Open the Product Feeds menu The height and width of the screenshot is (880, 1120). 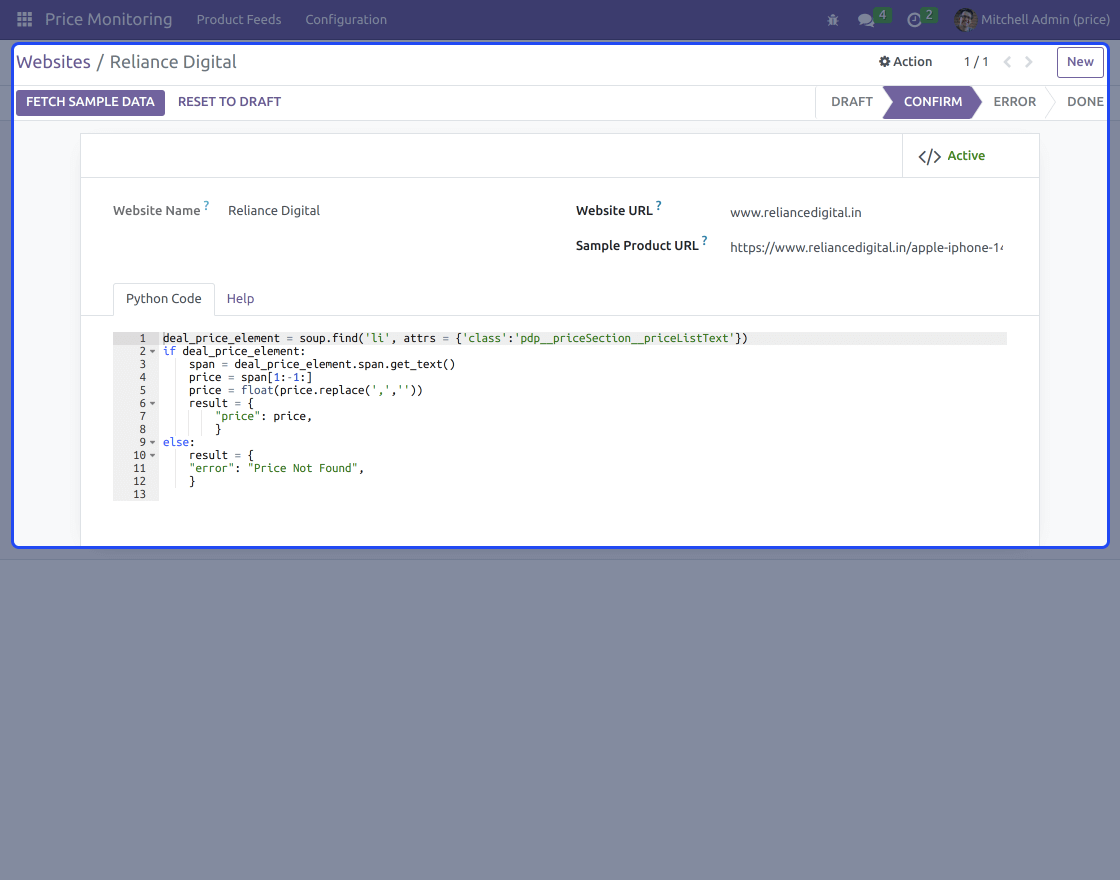[x=239, y=20]
